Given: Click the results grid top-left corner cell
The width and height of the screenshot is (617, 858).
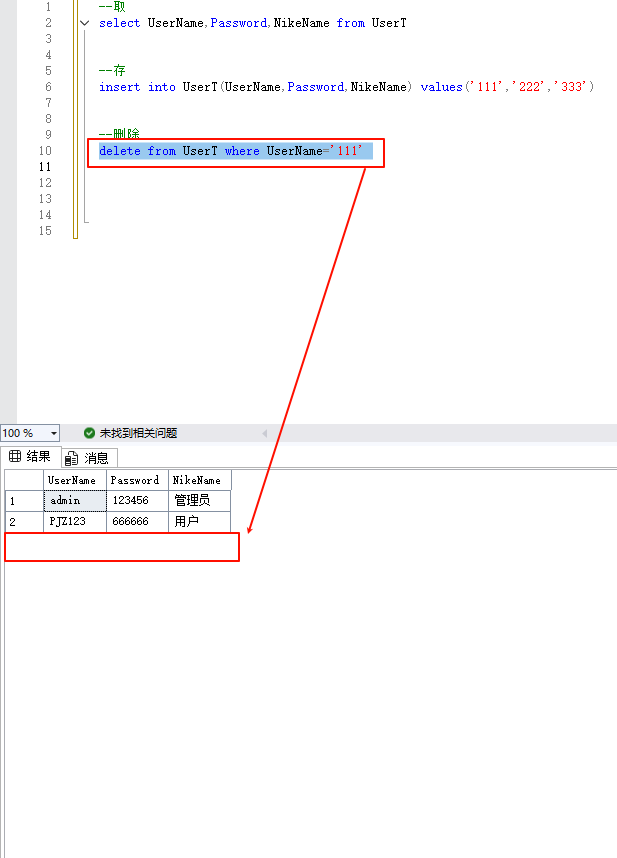Looking at the screenshot, I should [24, 480].
